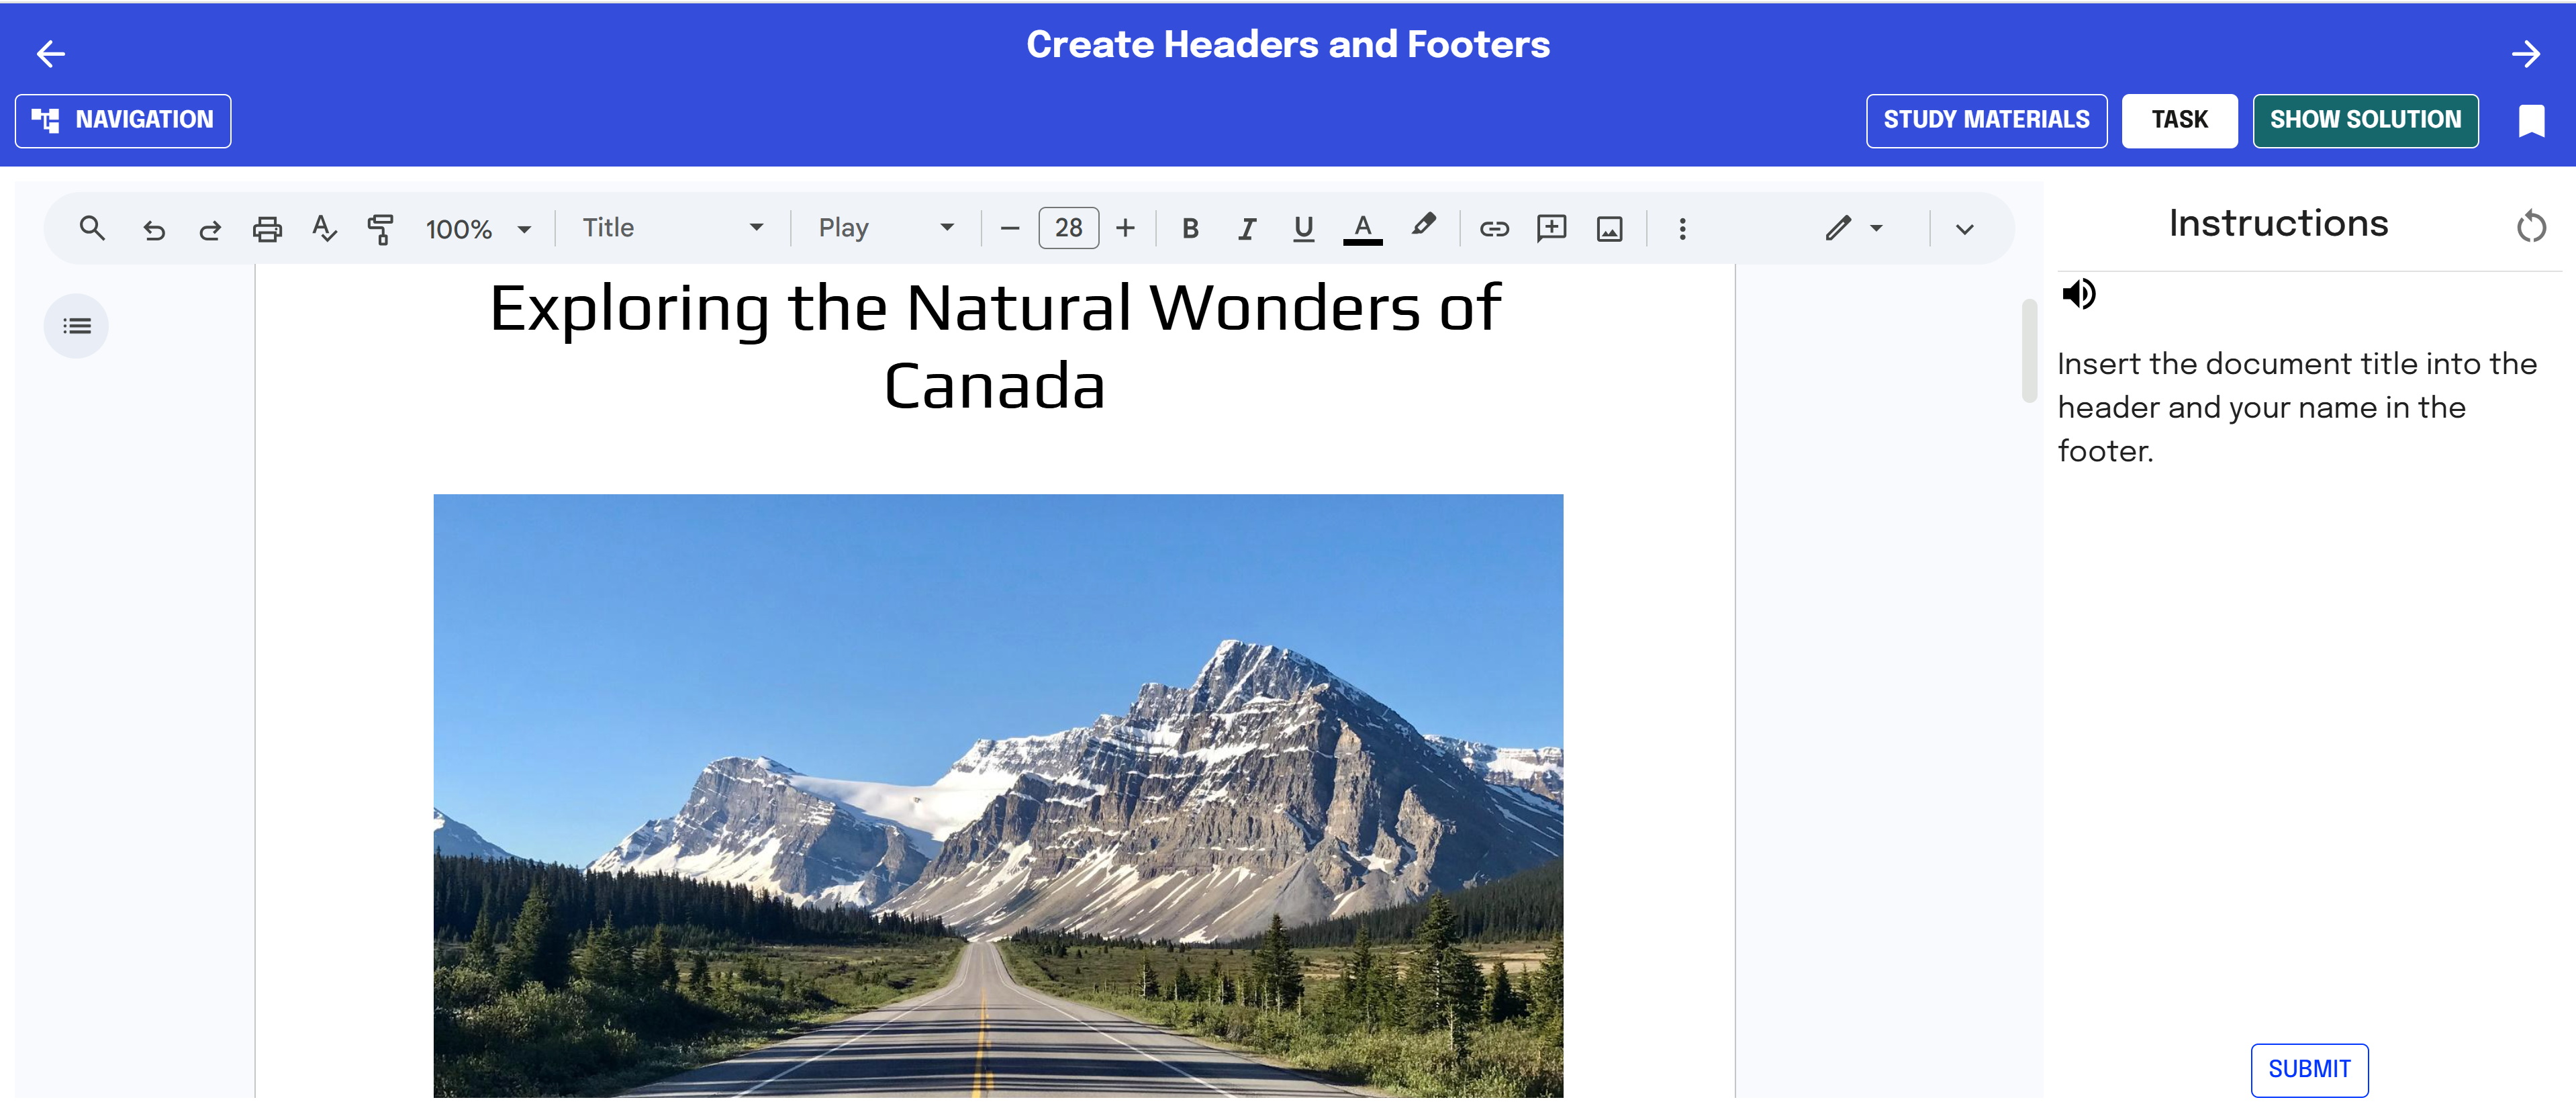Open the highlight color picker
This screenshot has width=2576, height=1108.
[x=1423, y=226]
